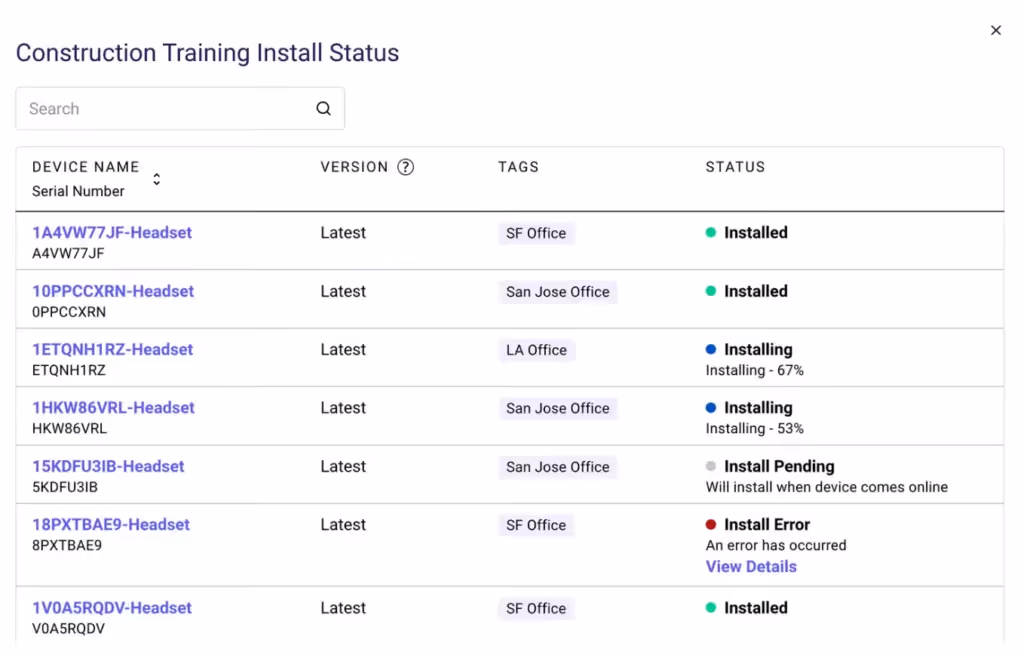Viewport: 1024px width, 655px height.
Task: Click serial number 5KDFU3IB
Action: [x=65, y=487]
